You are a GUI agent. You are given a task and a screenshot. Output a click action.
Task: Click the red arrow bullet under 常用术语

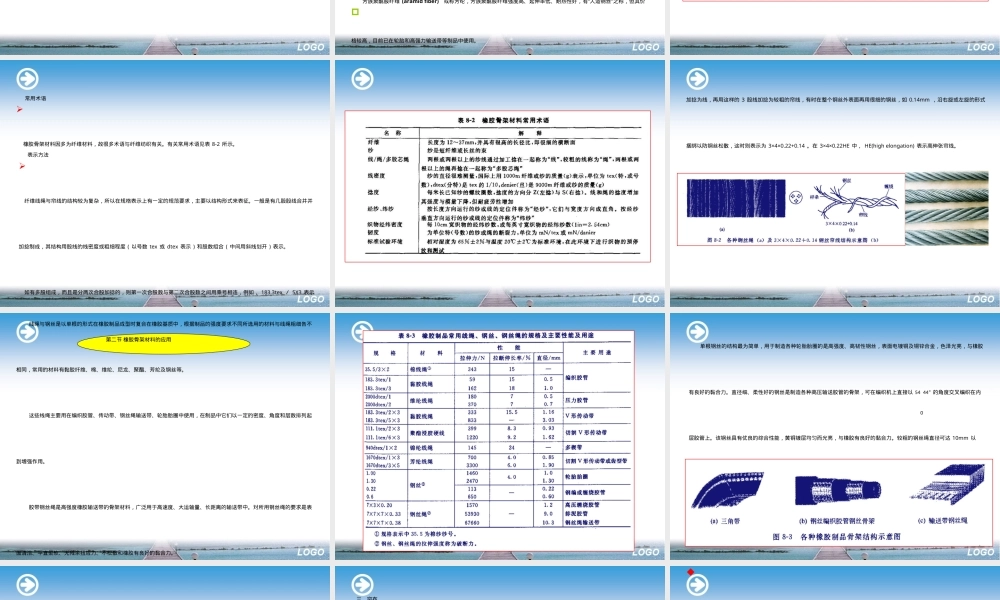pos(20,109)
